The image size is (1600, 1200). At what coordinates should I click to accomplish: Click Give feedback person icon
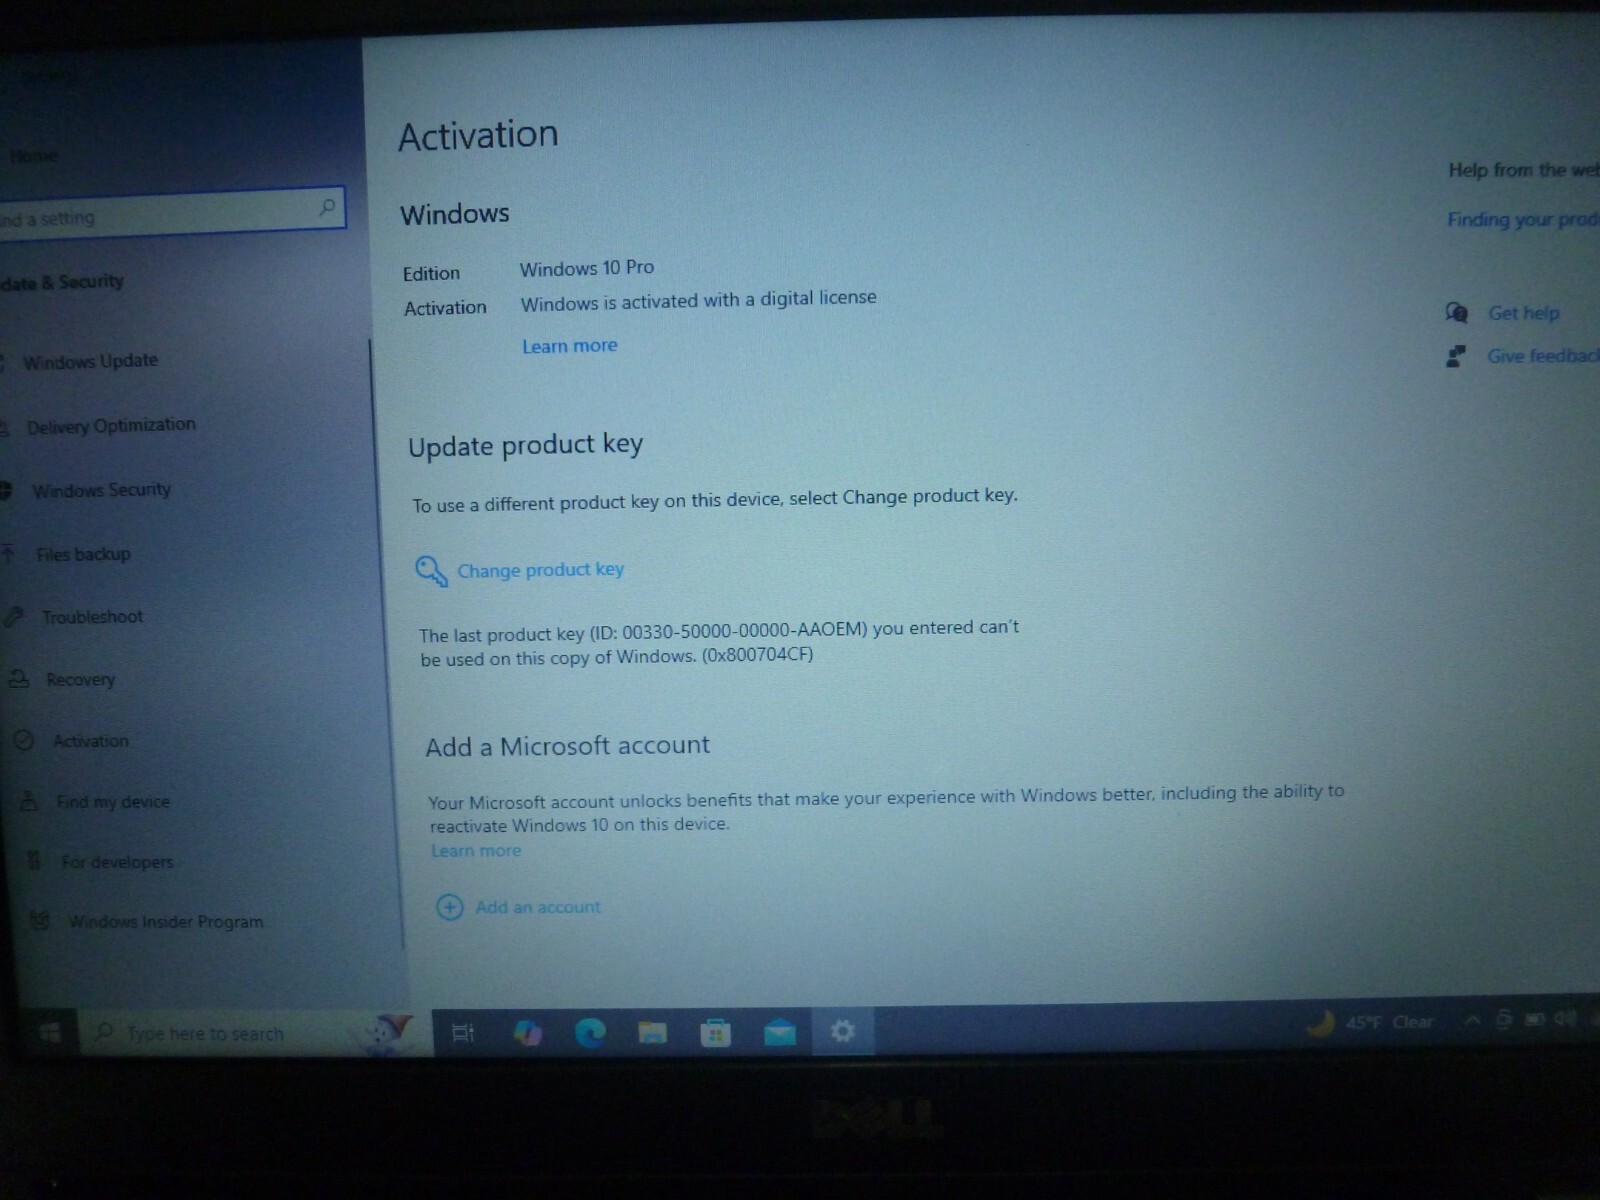point(1455,356)
